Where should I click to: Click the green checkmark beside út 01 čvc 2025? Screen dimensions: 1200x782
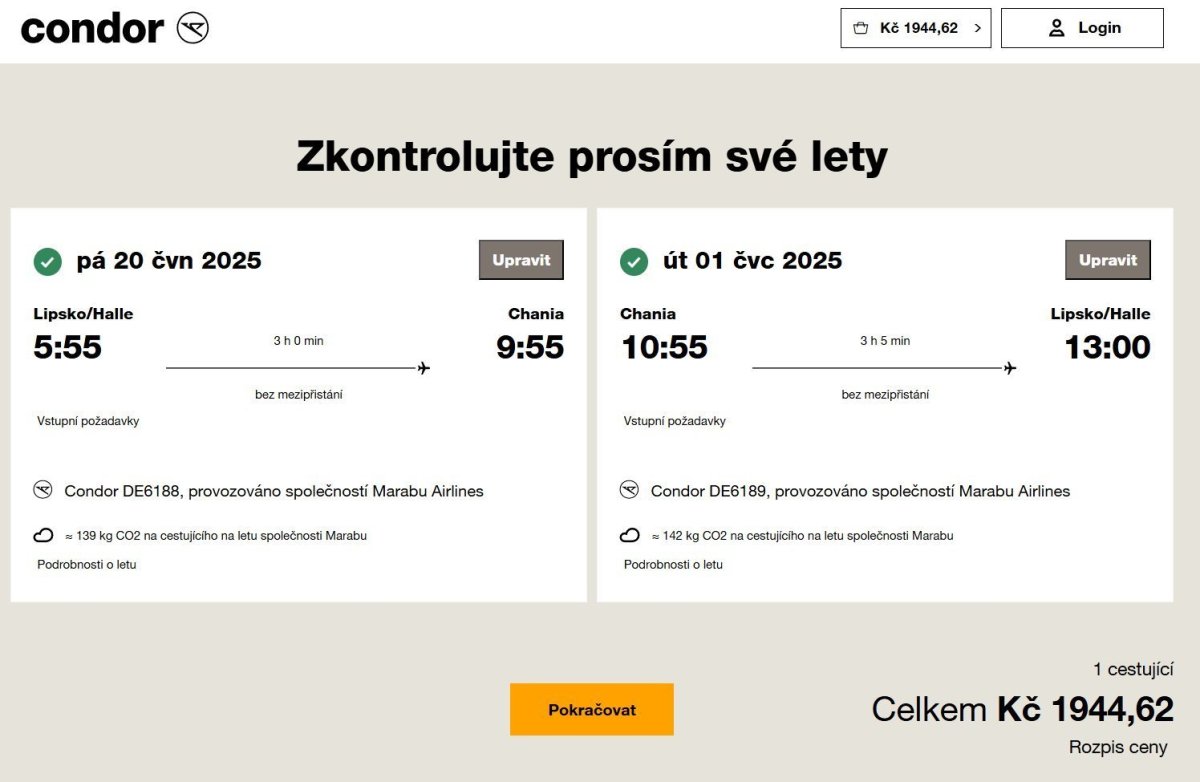point(633,261)
